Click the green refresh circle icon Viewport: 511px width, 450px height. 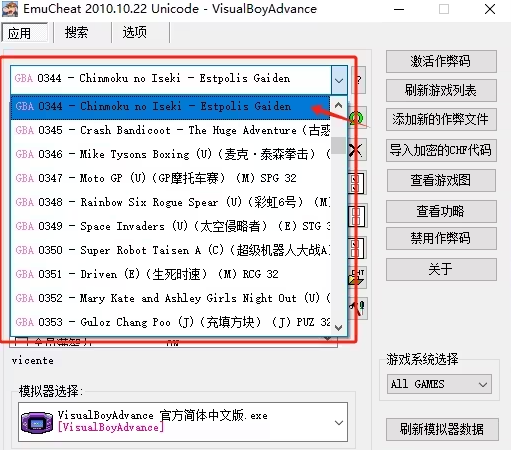[356, 118]
